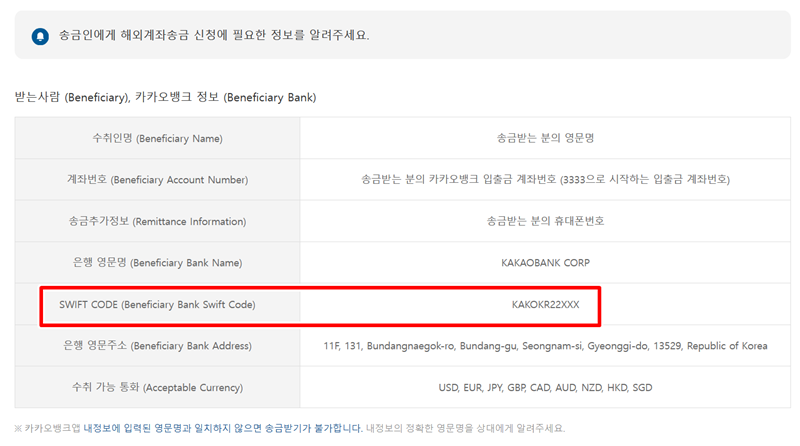Click the 수취인명 (Beneficiary Name) label cell
This screenshot has width=800, height=446.
pos(157,138)
